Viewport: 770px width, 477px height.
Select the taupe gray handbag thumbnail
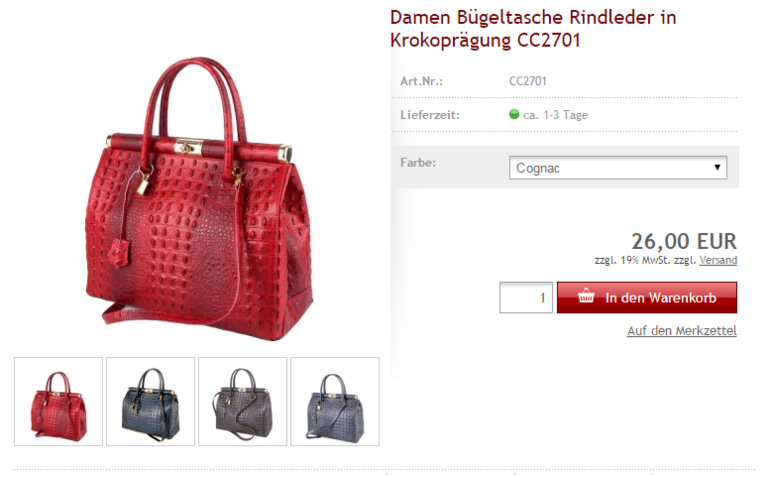(x=243, y=401)
